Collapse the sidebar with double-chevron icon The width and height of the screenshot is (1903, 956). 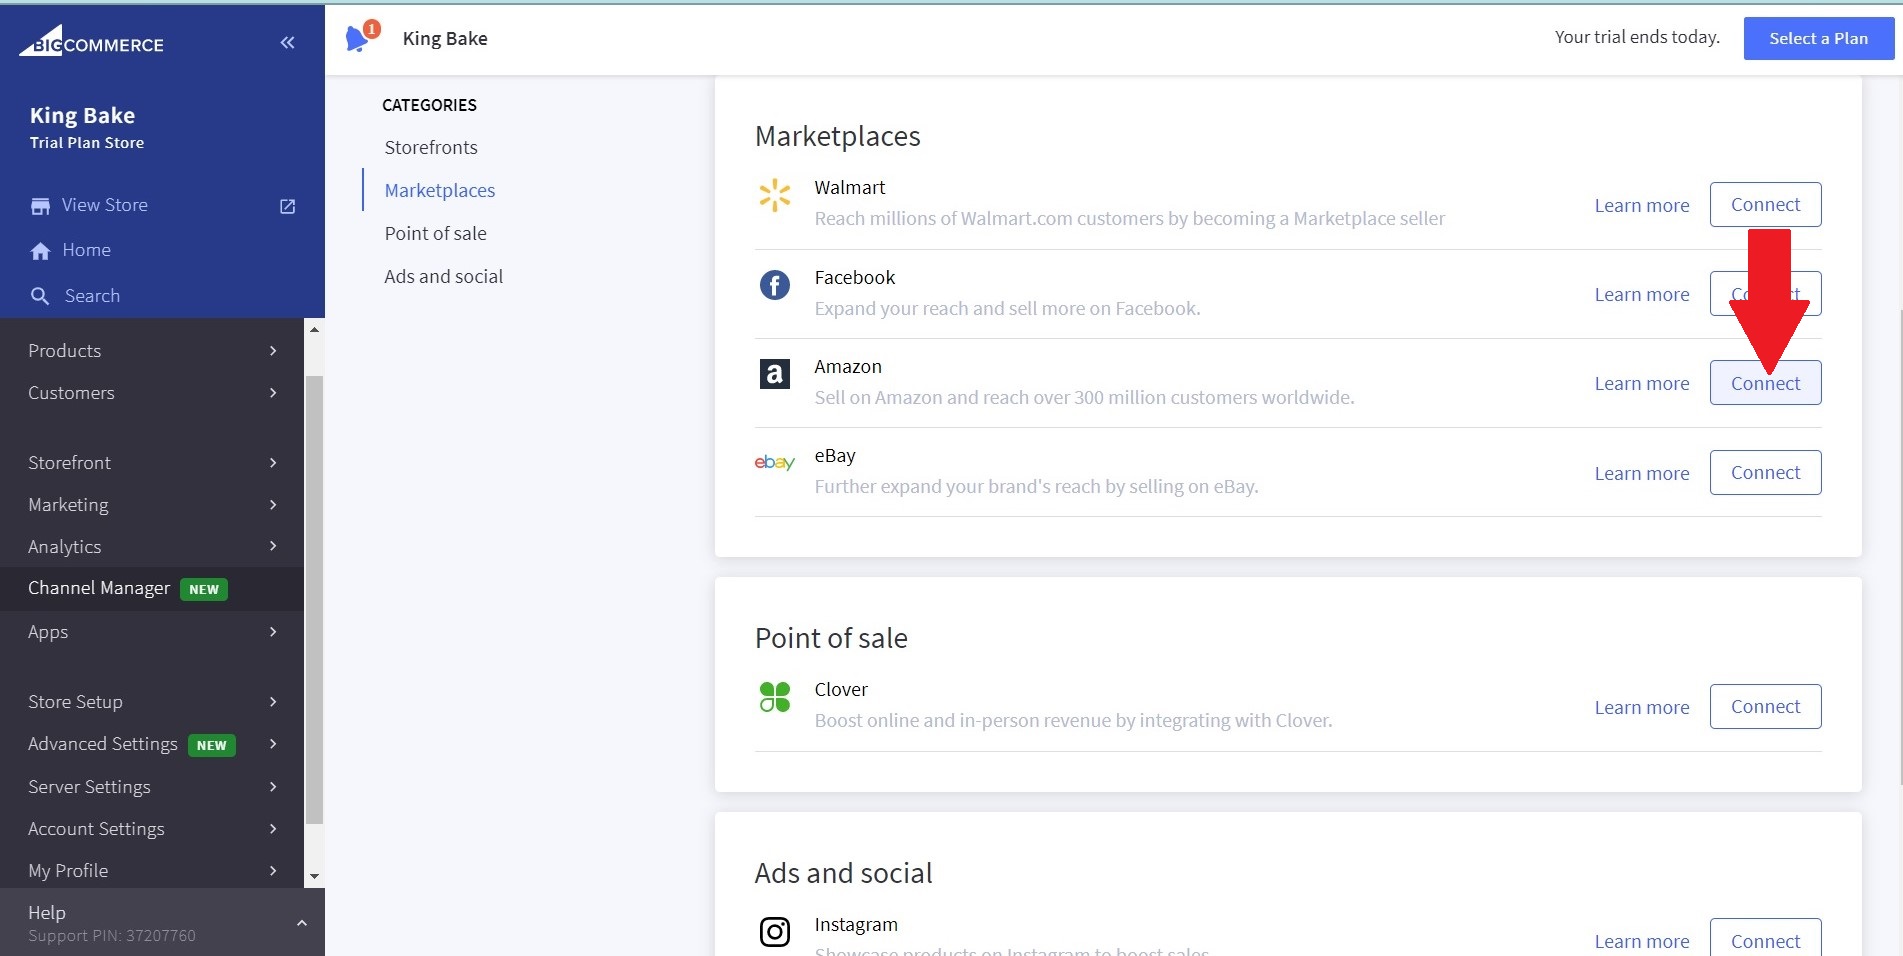pyautogui.click(x=287, y=42)
